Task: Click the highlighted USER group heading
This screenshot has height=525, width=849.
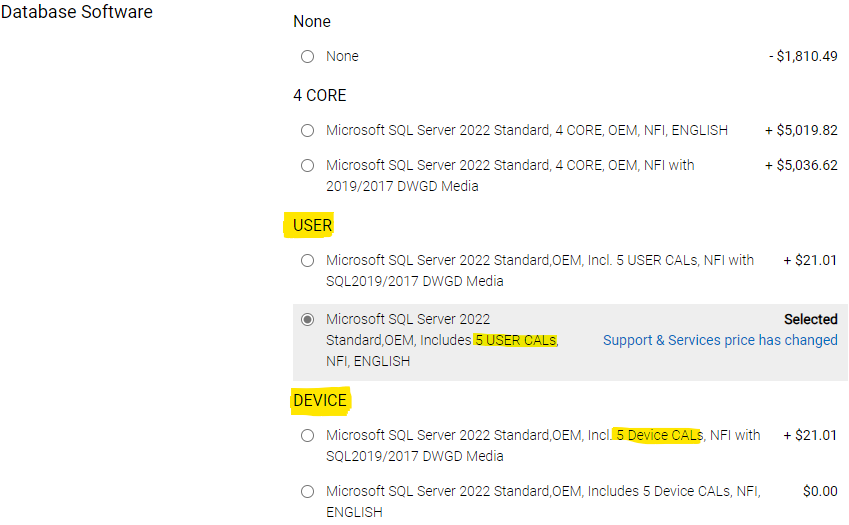Action: pos(312,225)
